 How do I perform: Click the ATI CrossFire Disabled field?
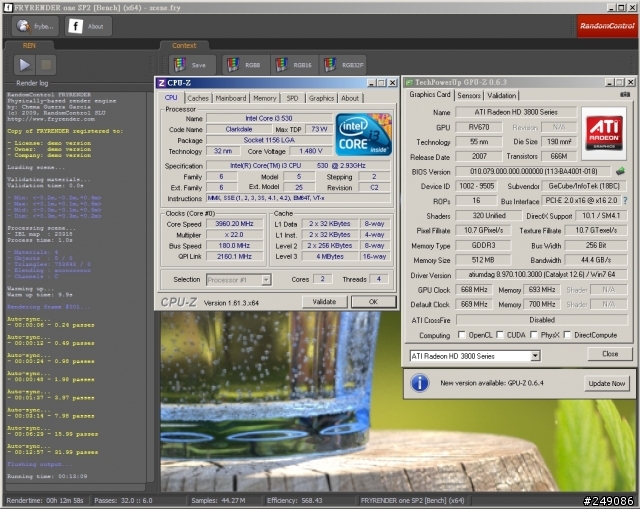[x=541, y=320]
